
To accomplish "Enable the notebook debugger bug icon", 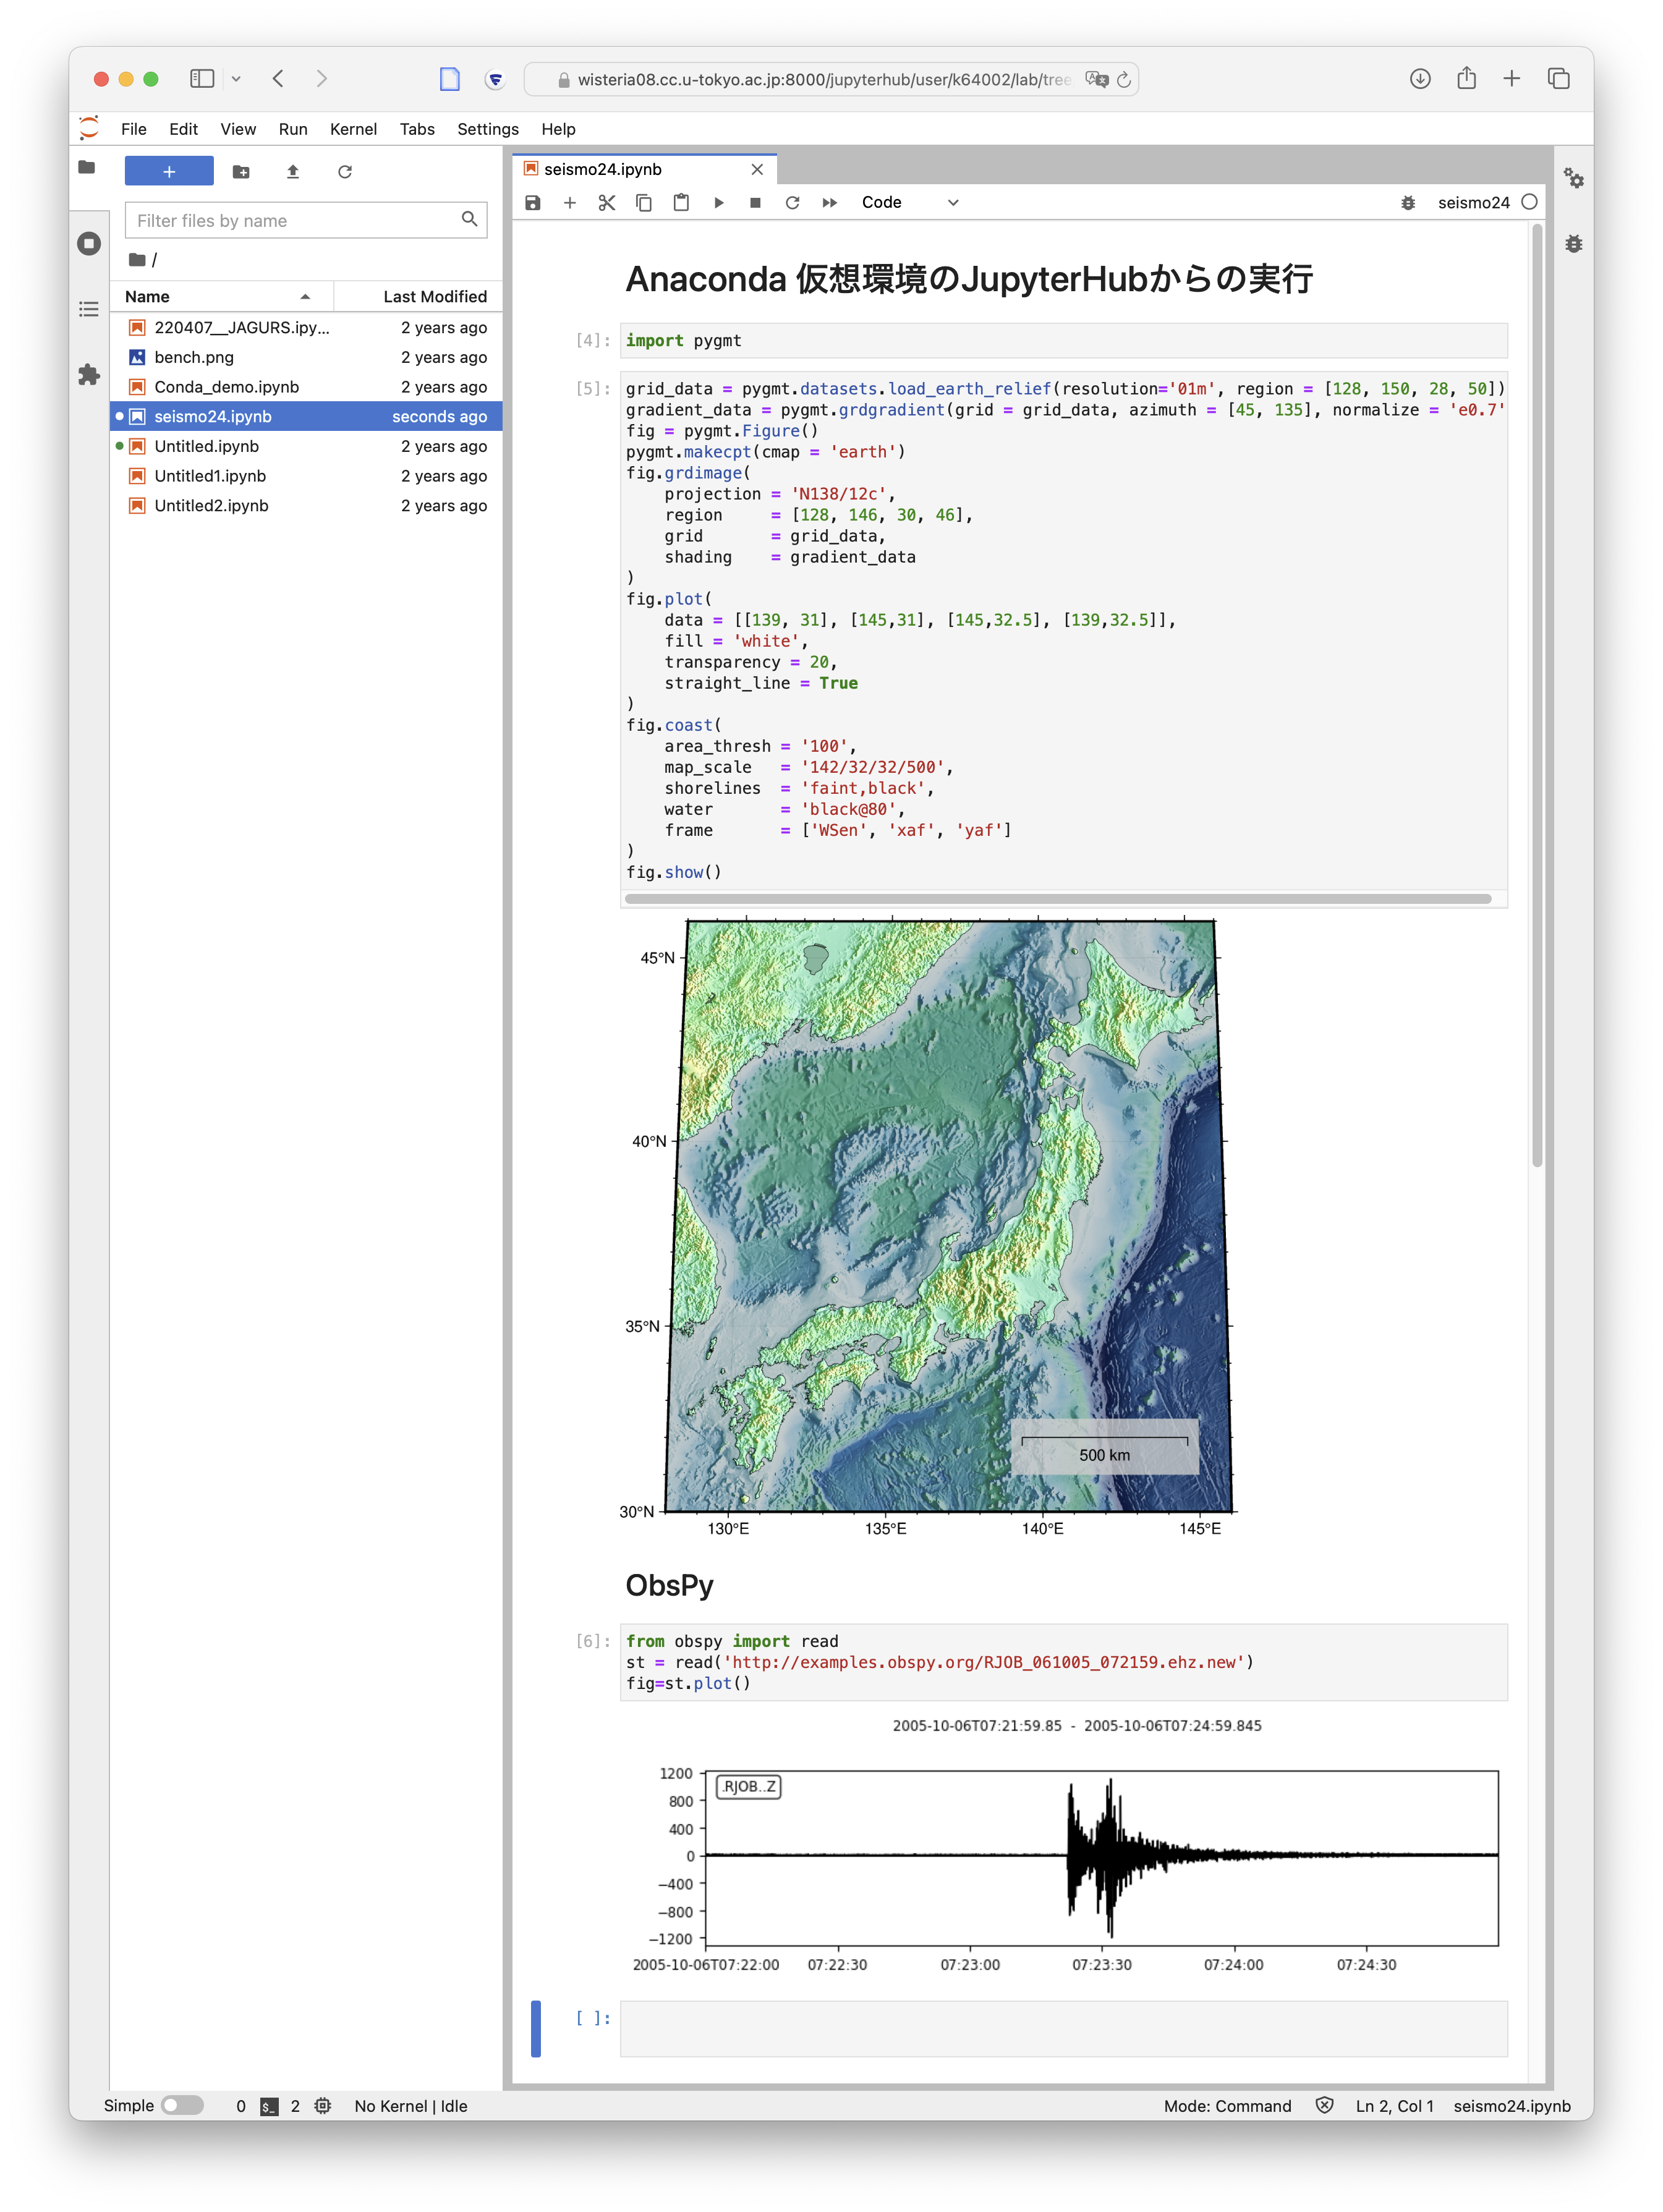I will 1407,203.
